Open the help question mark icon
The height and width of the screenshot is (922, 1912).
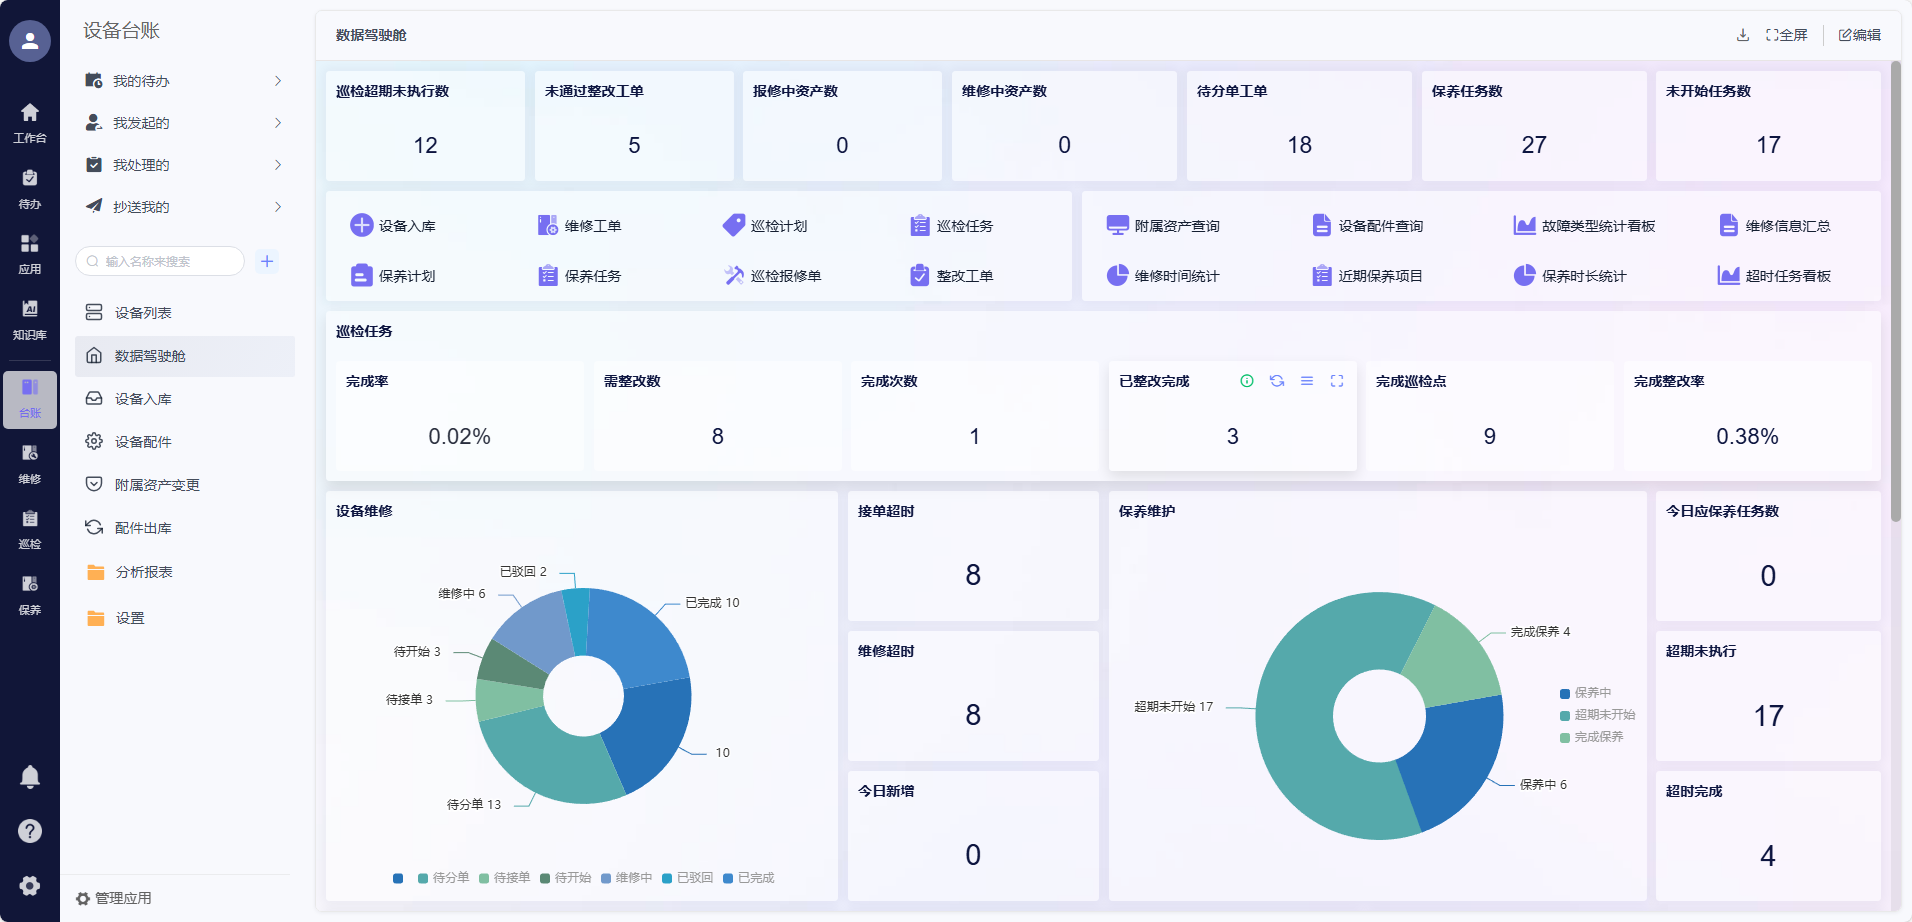[x=30, y=831]
